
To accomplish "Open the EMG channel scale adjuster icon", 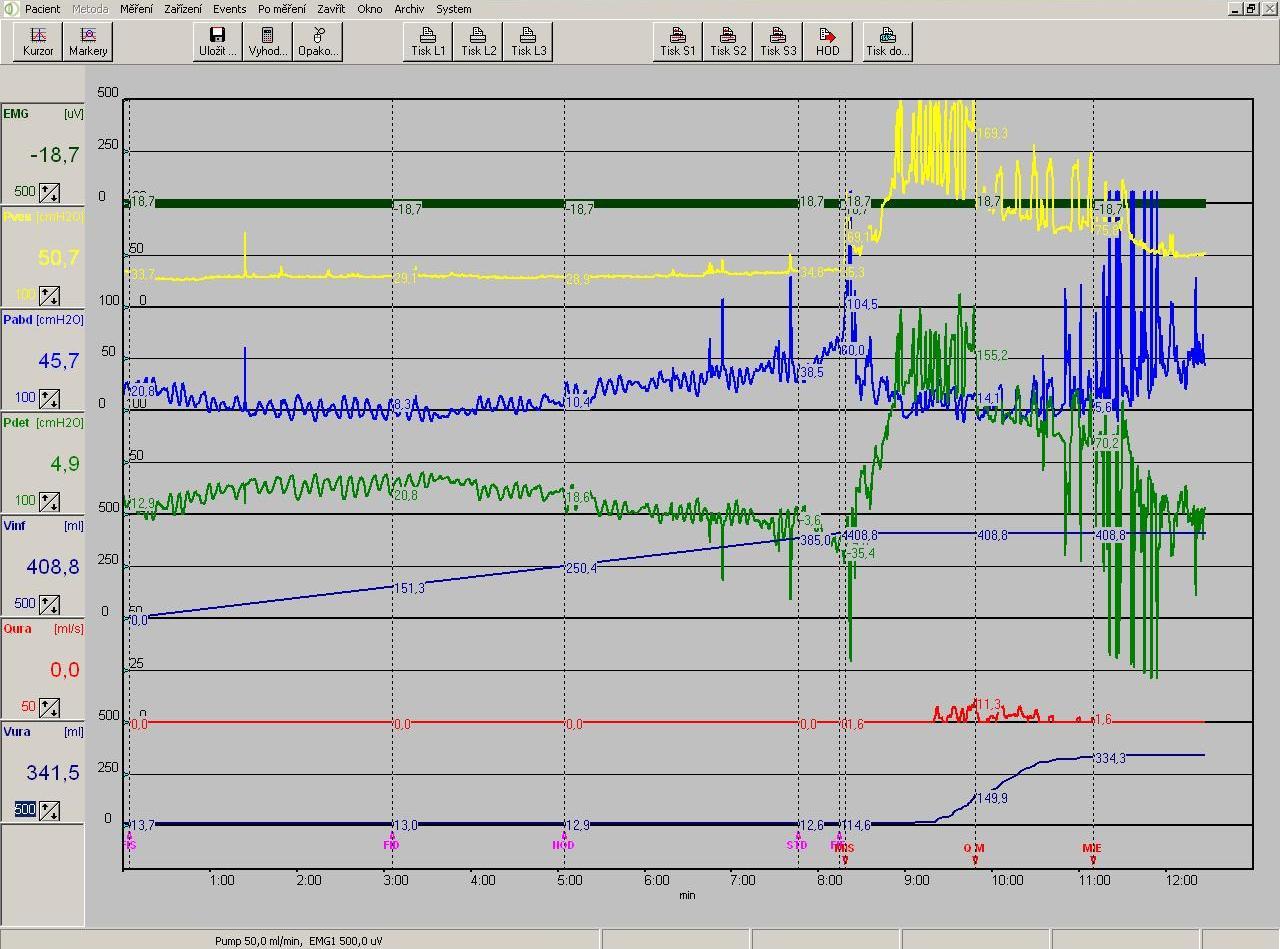I will pos(49,192).
